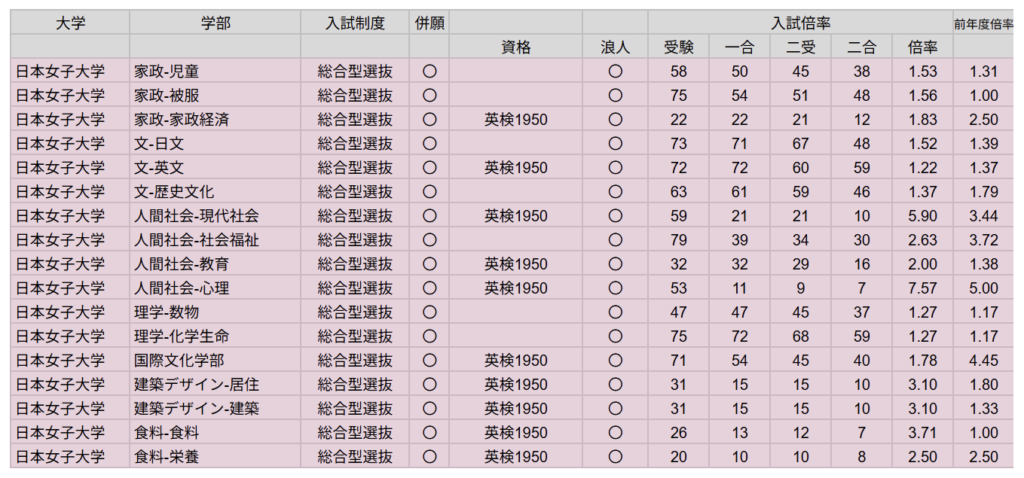Select 倍率 value 1.22 for 文-英文
Screen dimensions: 1024x478
(x=923, y=168)
